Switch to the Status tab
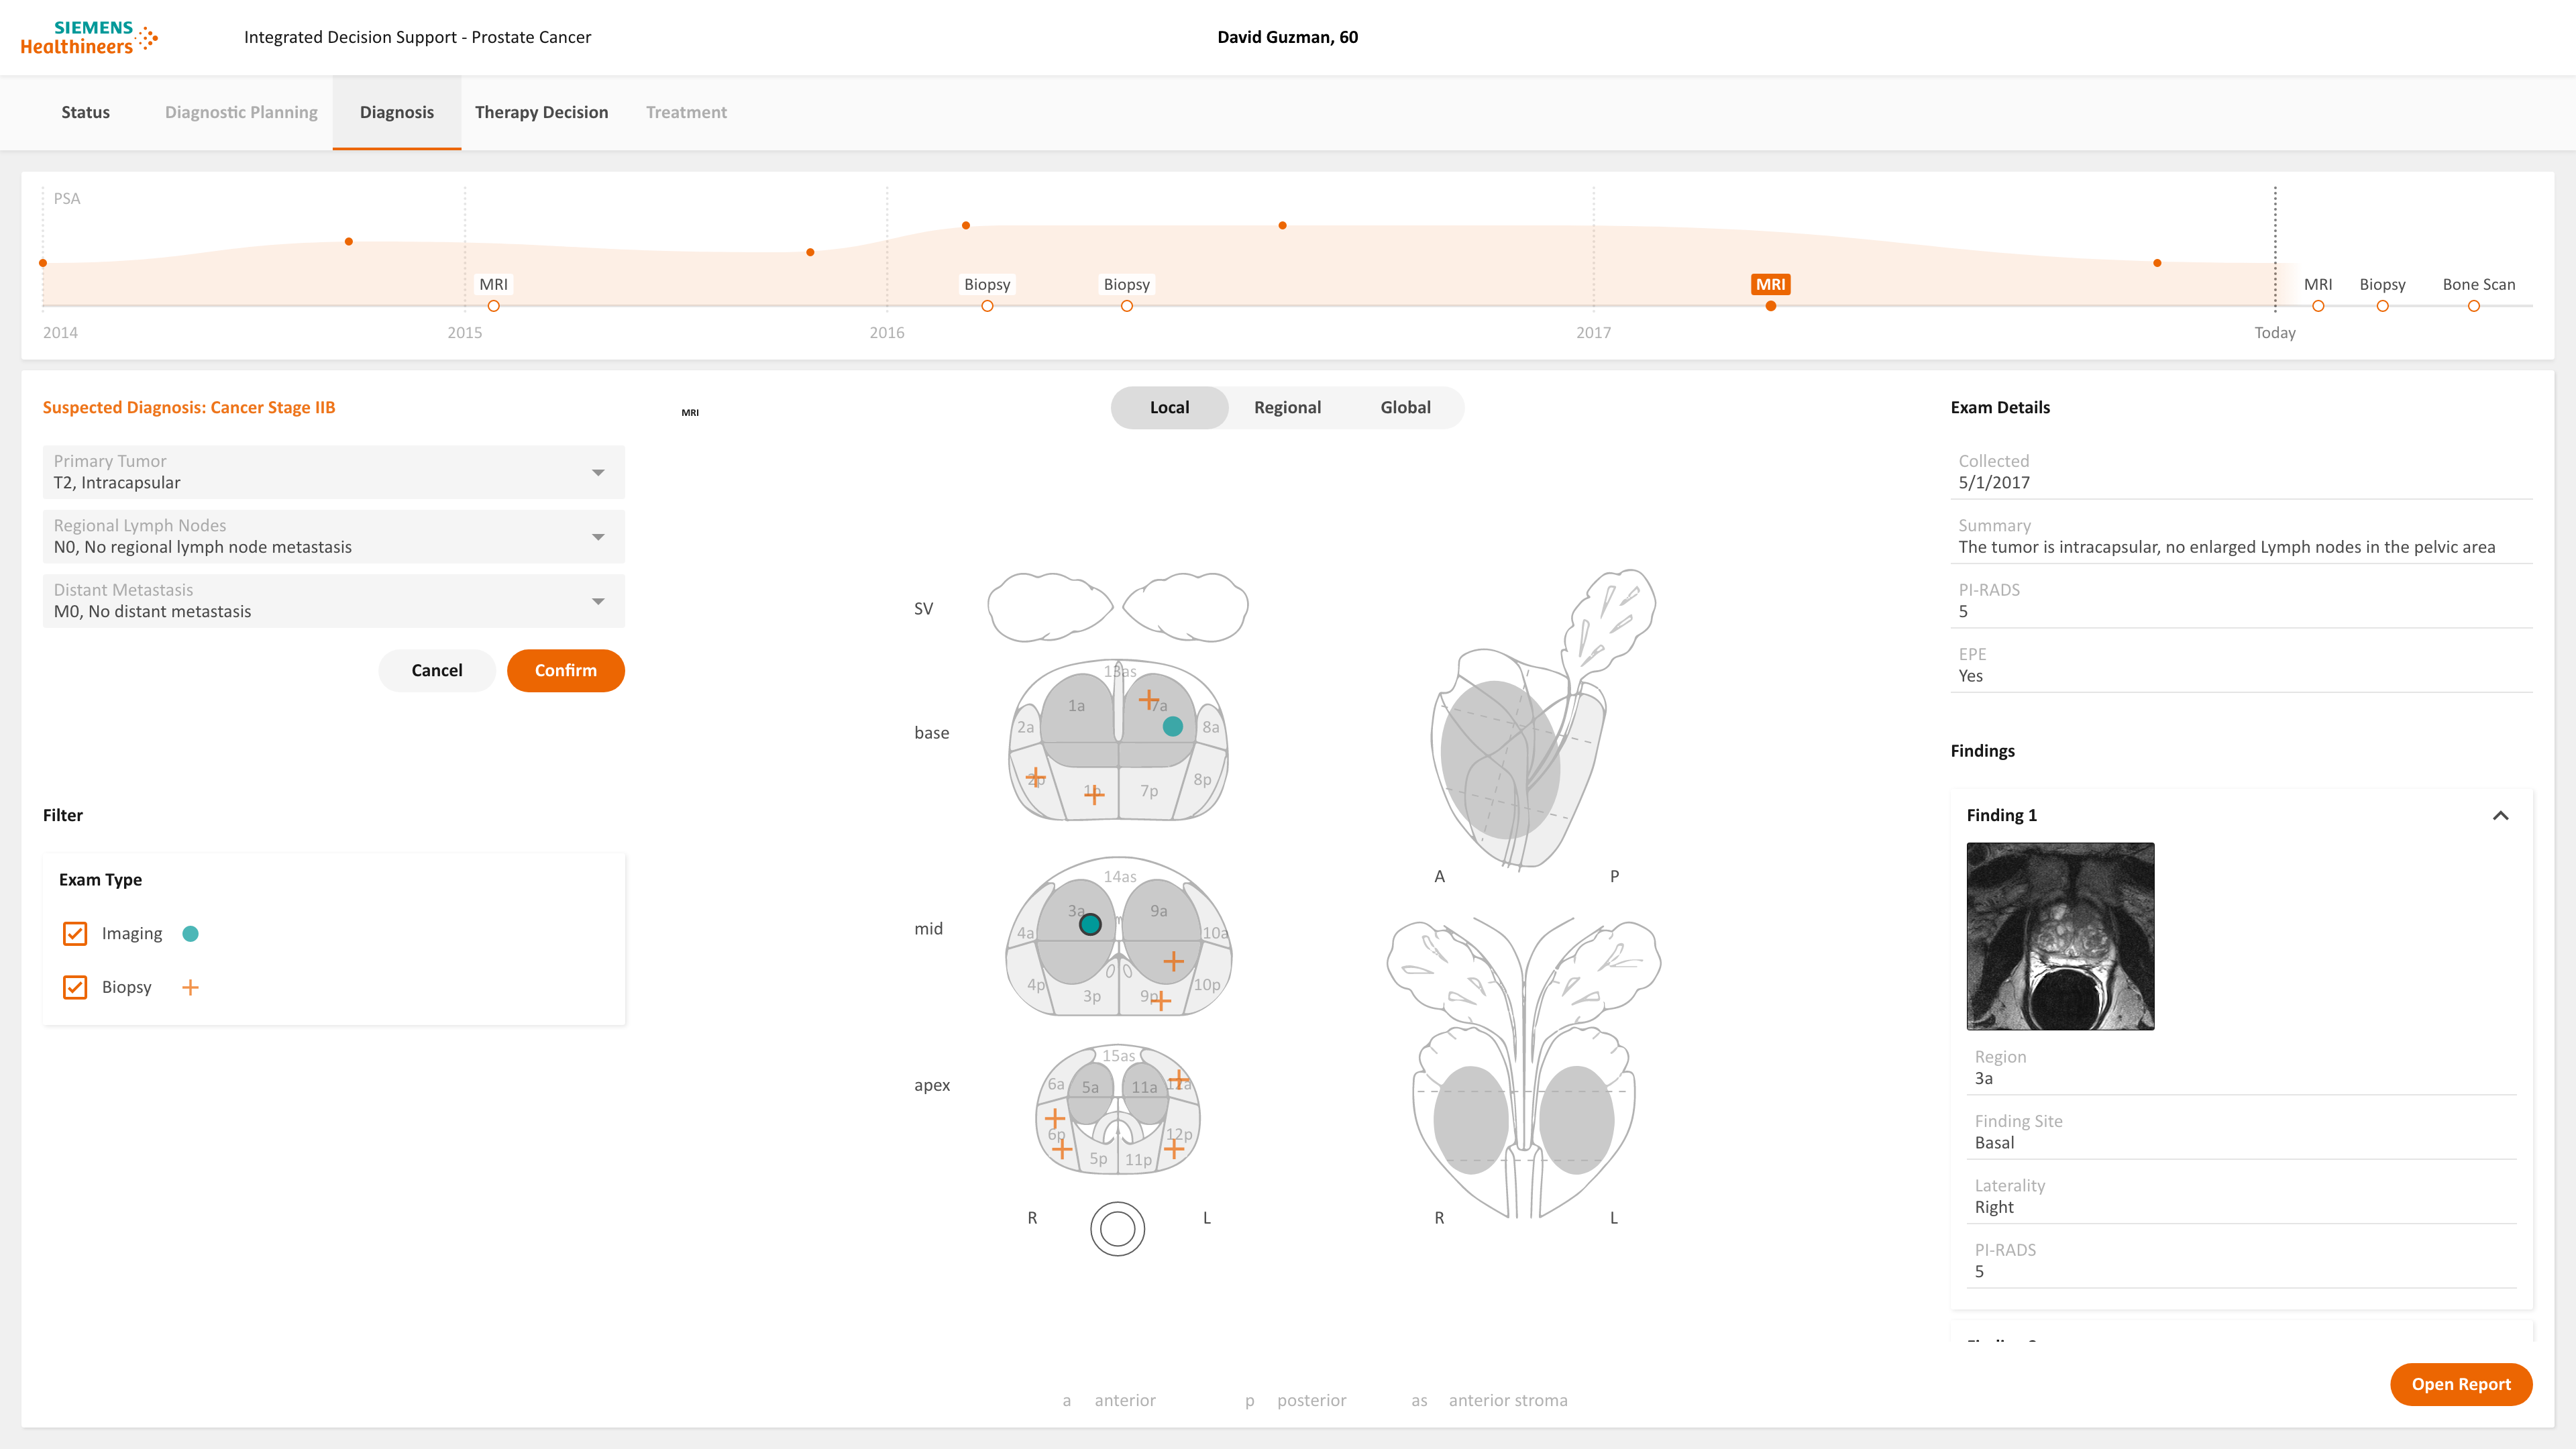This screenshot has height=1449, width=2576. pos(85,112)
